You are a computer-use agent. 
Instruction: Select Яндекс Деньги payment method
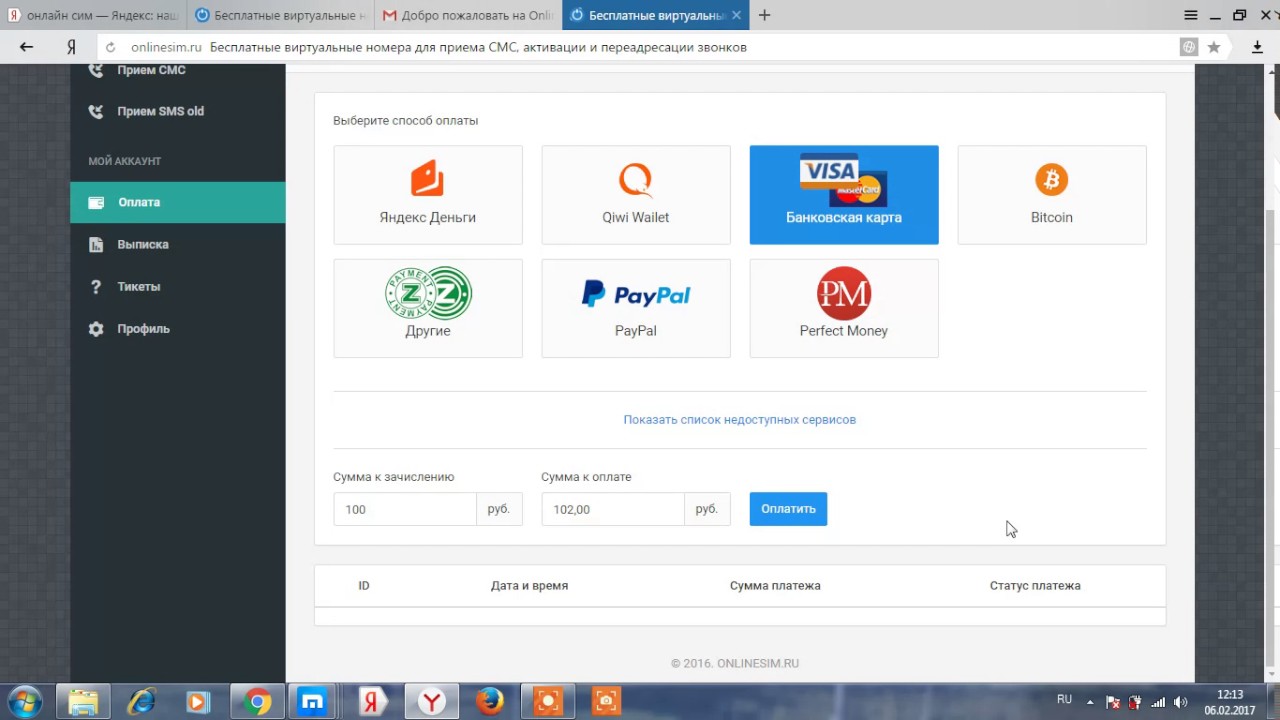[x=428, y=195]
